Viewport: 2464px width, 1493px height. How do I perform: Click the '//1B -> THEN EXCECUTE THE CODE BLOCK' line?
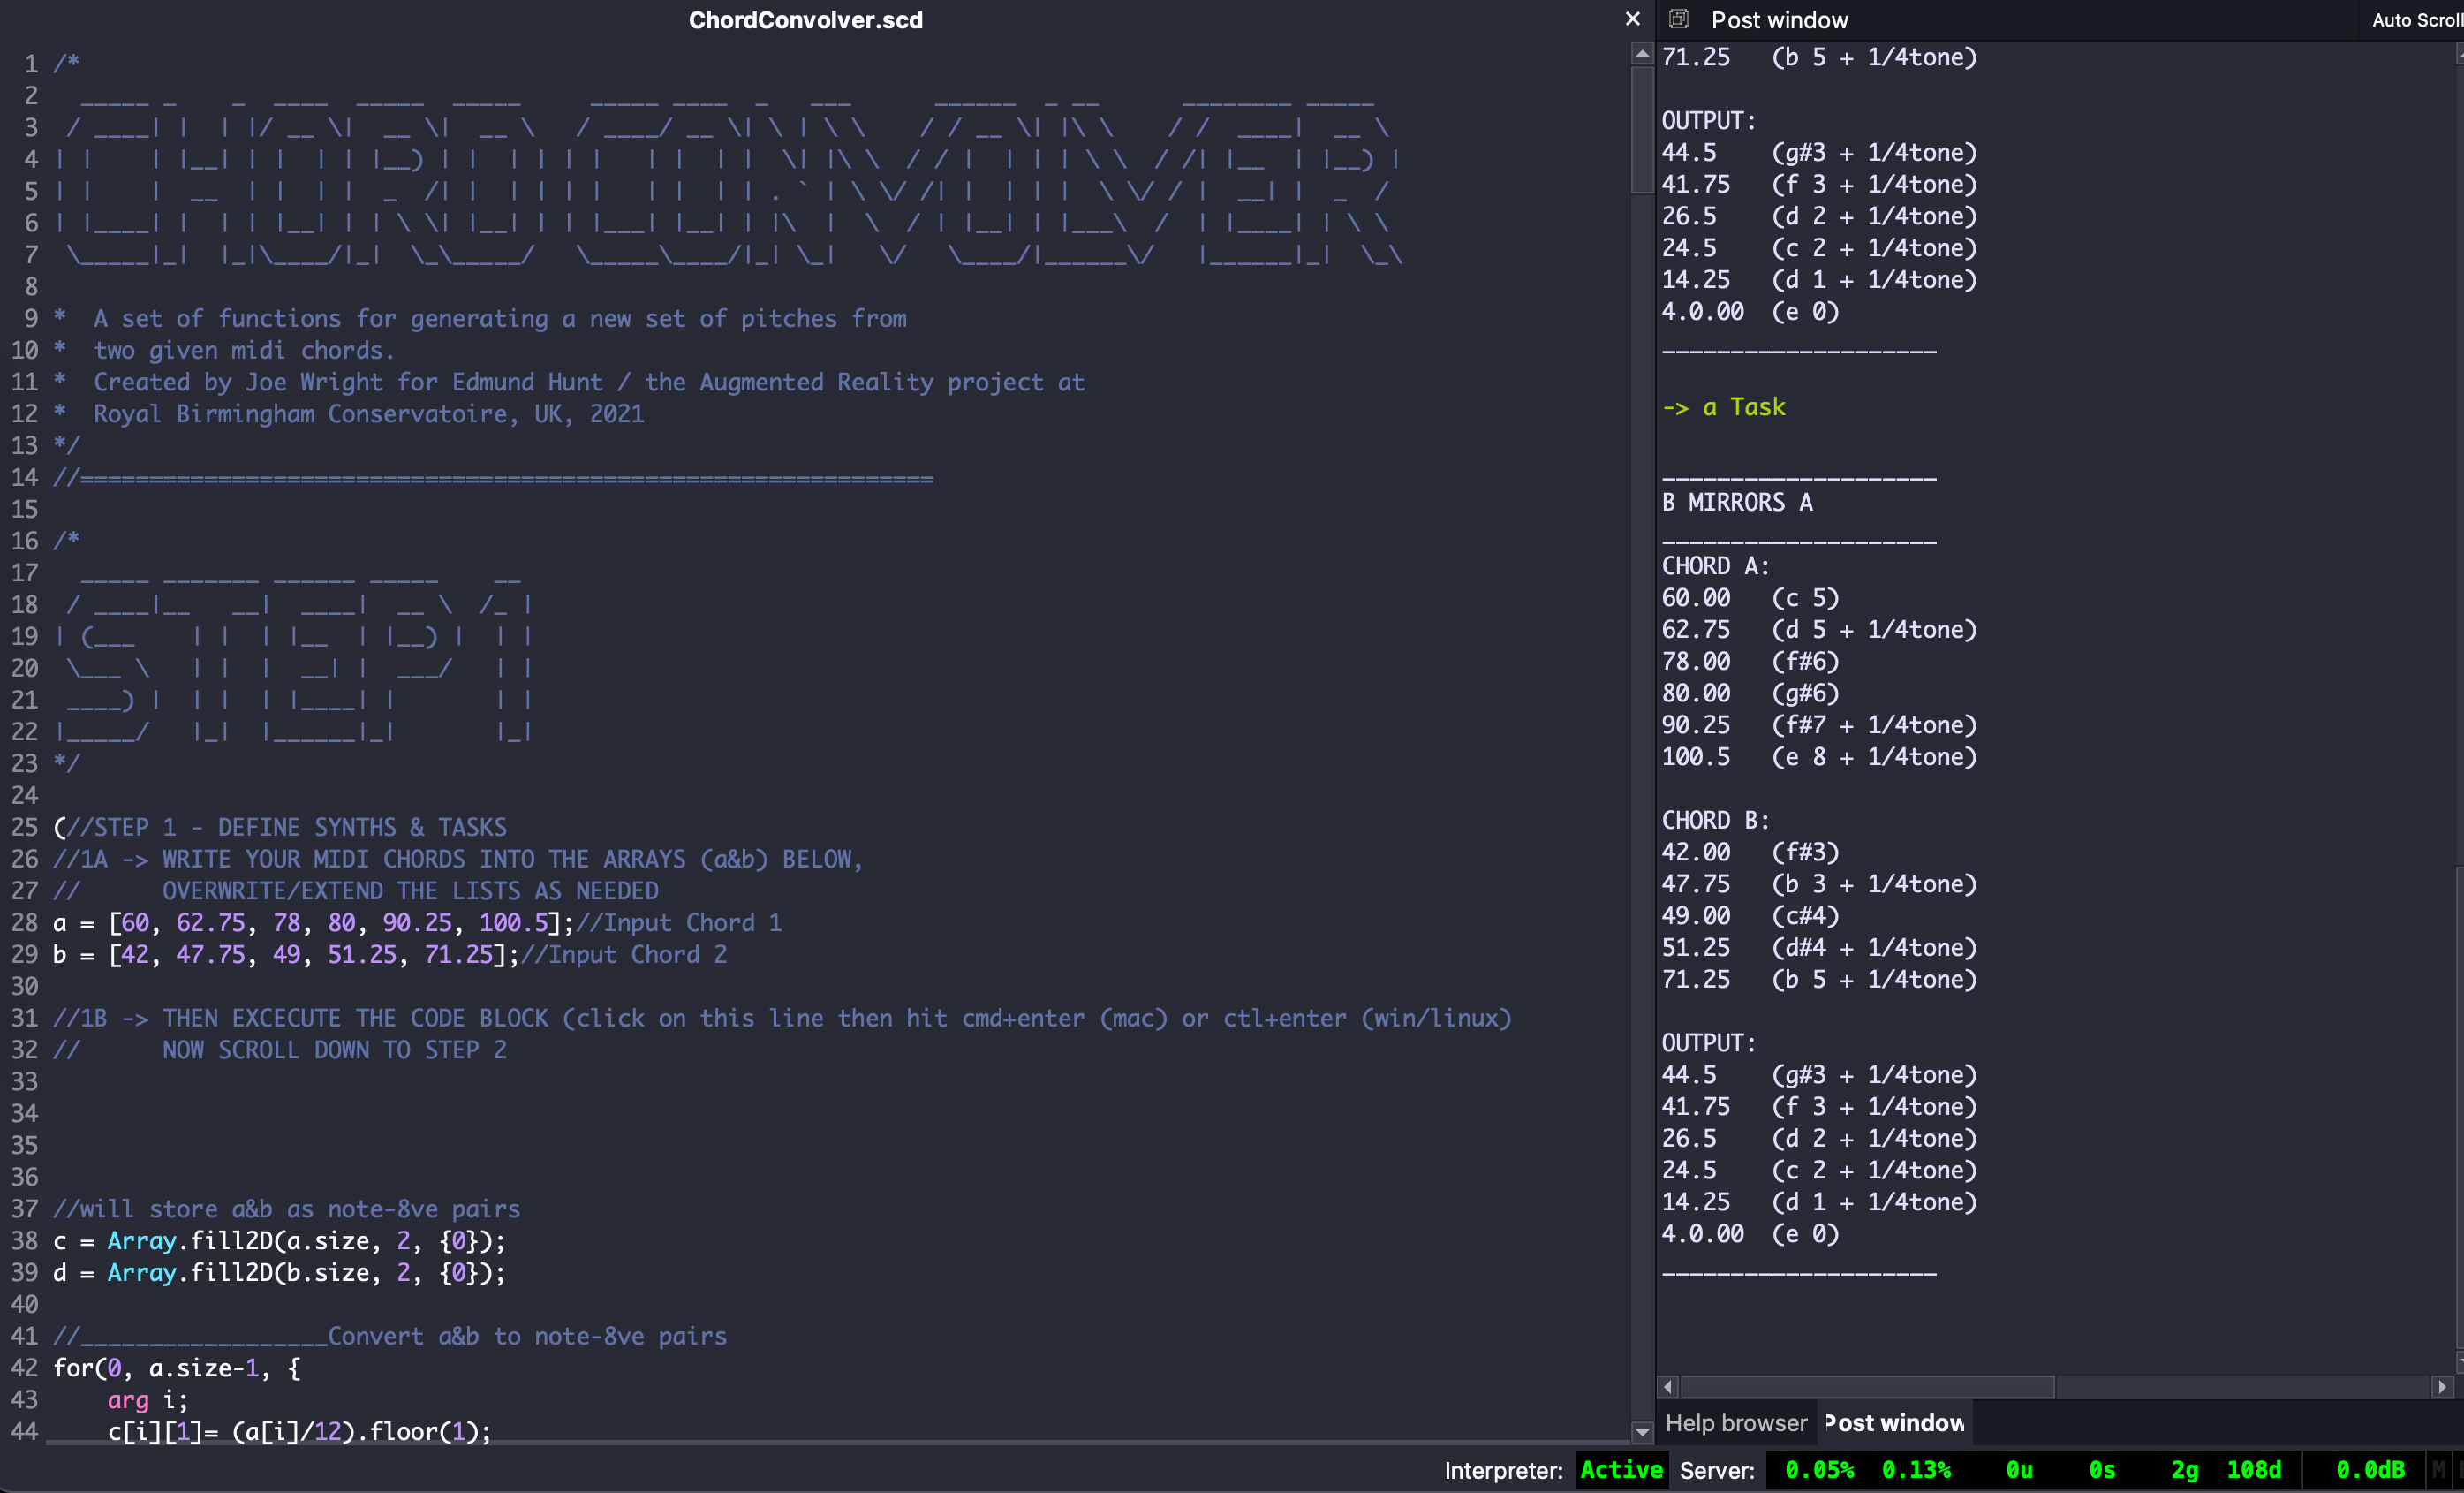782,1018
